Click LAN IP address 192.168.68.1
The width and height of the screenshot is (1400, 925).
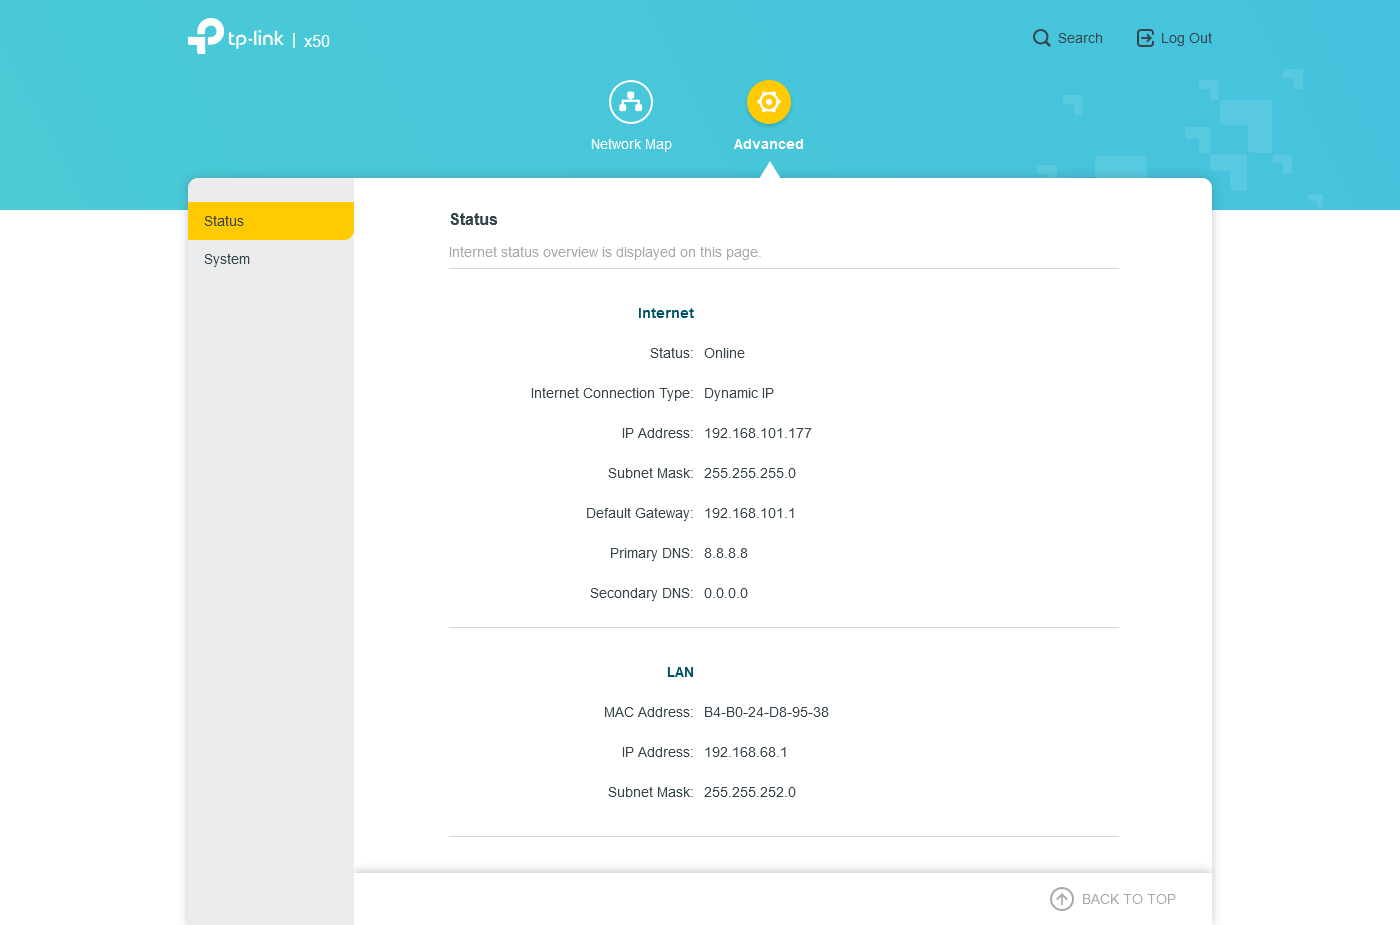click(x=746, y=752)
